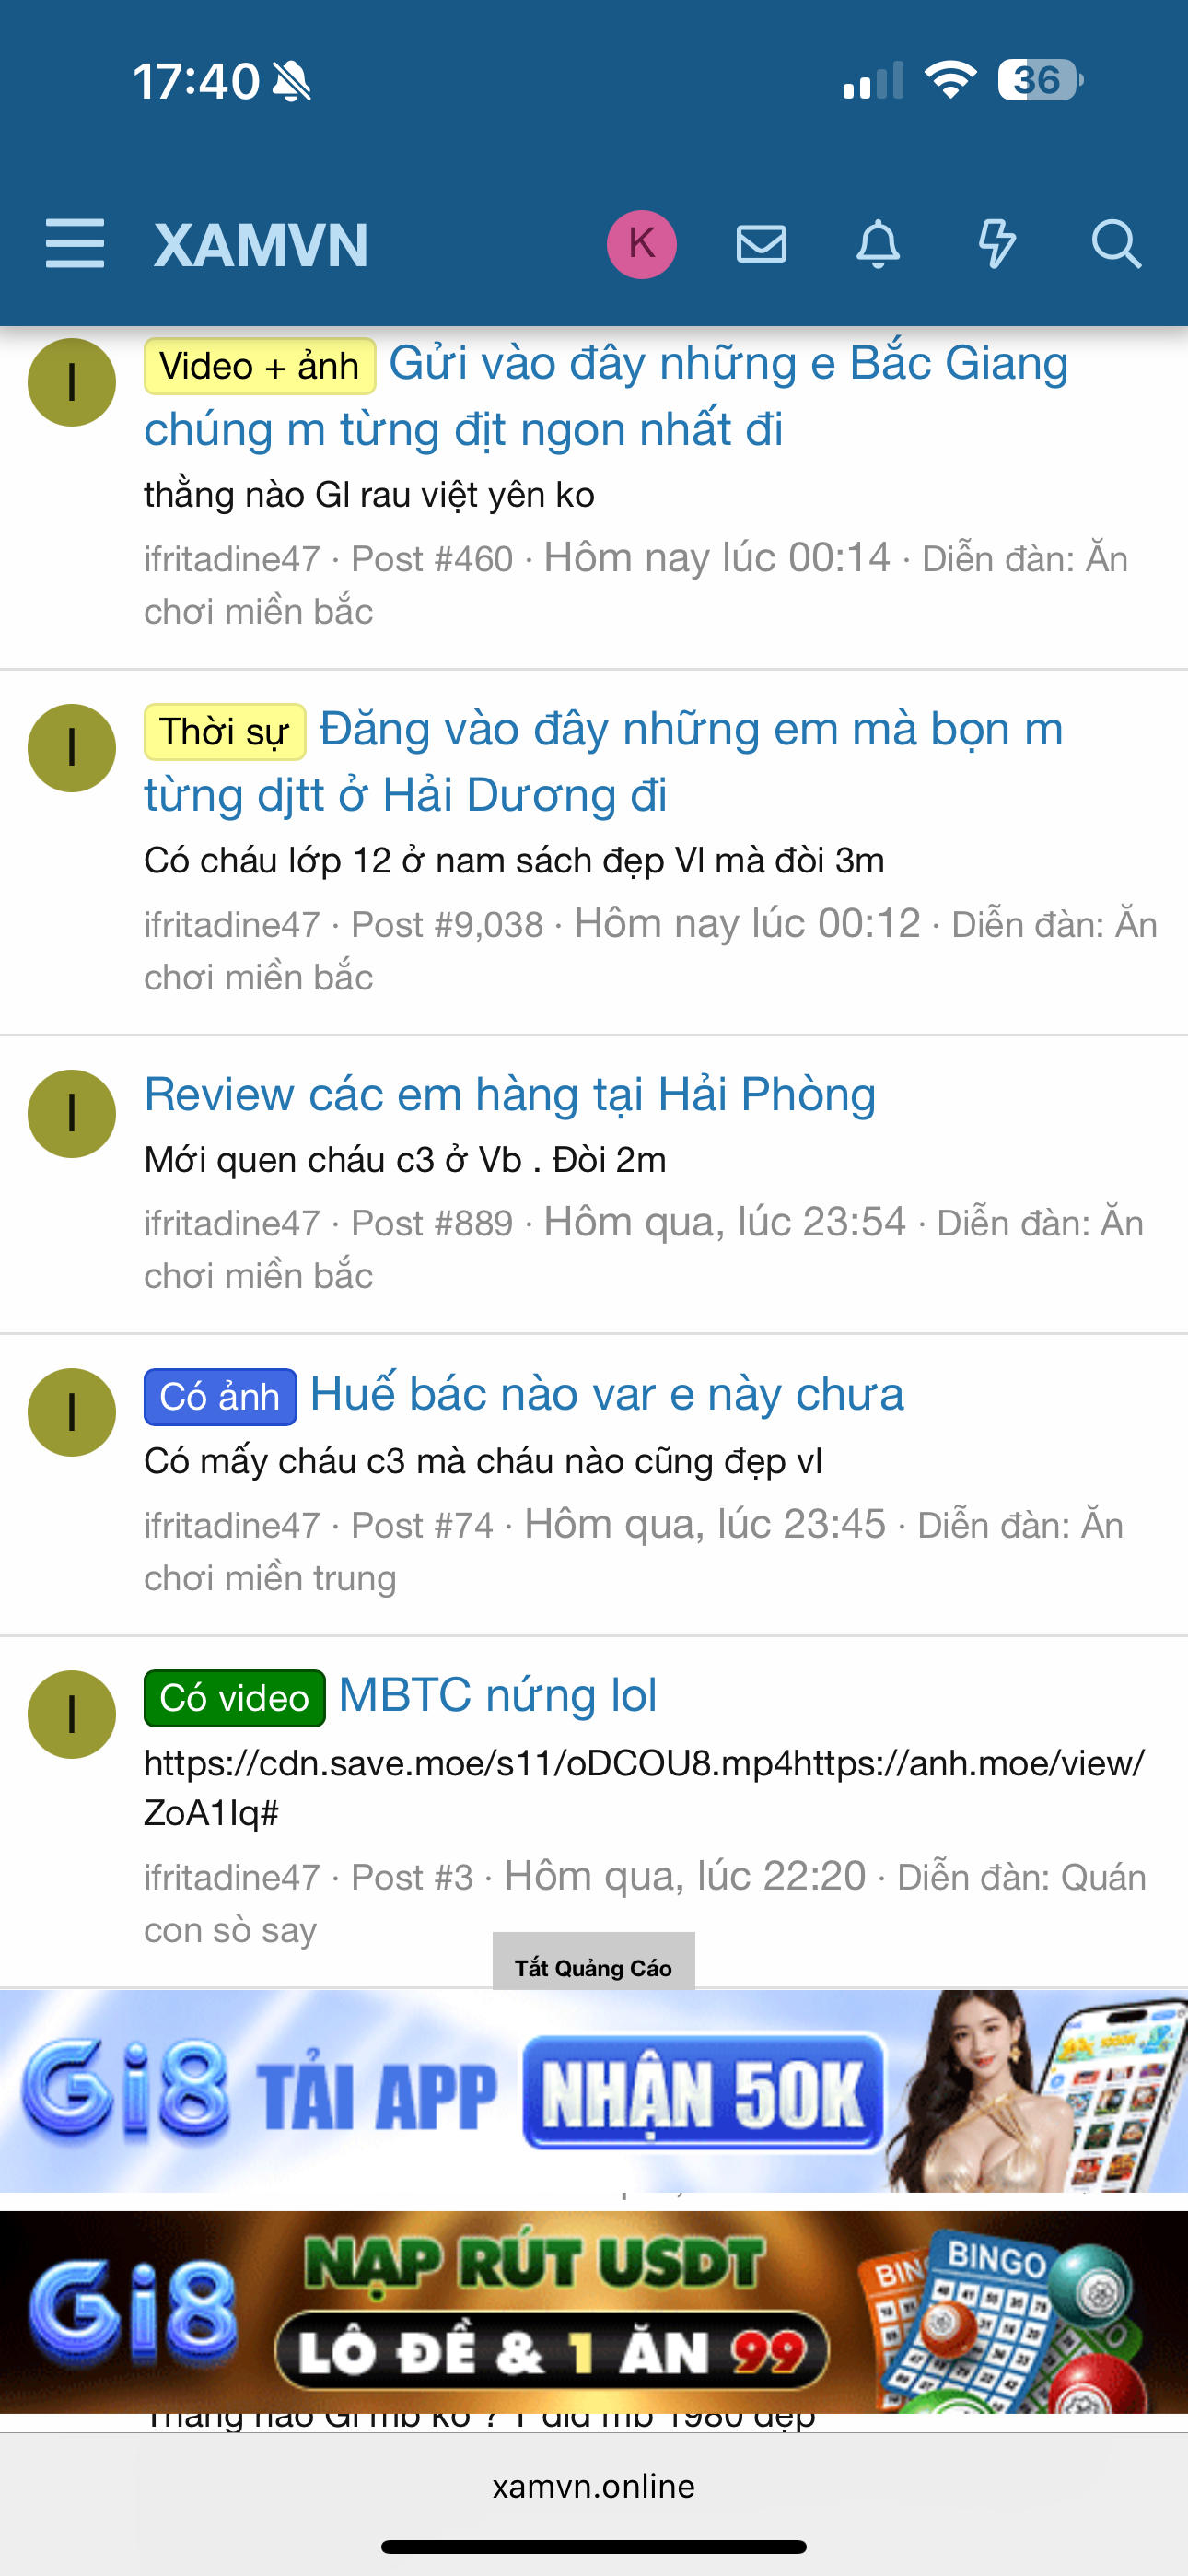Open thread about Bắc Giang

pyautogui.click(x=606, y=396)
